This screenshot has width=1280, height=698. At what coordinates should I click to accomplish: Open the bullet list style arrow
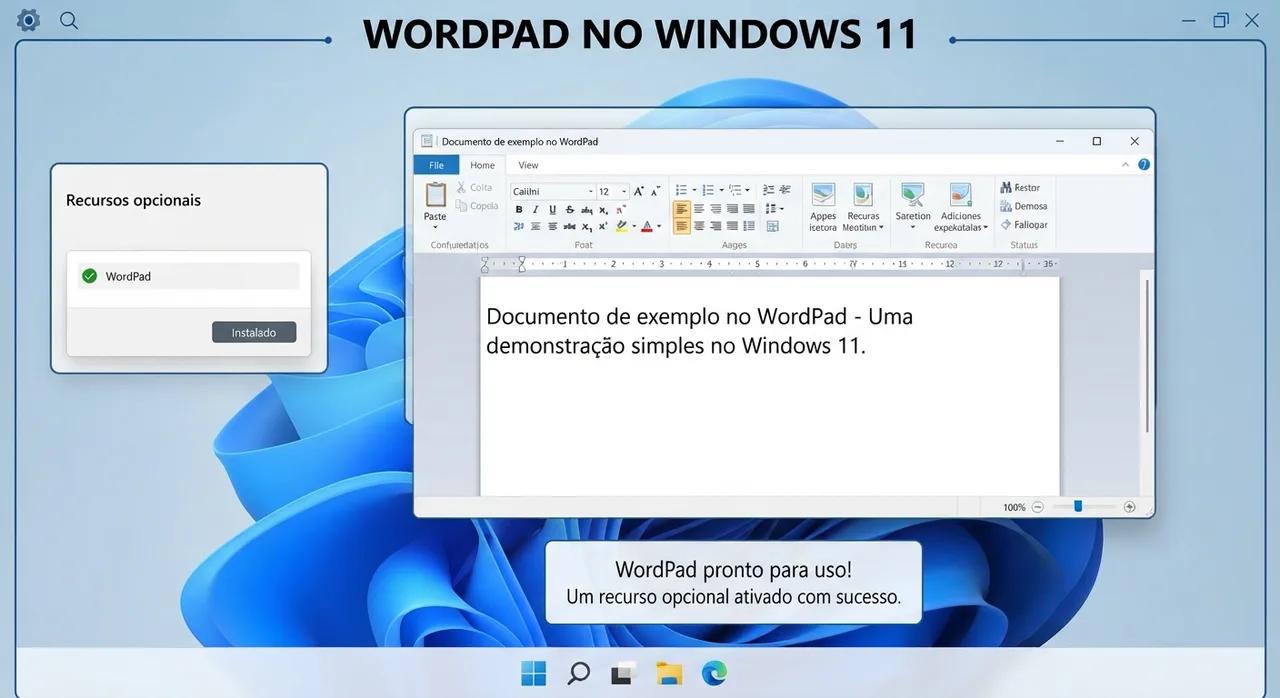click(x=693, y=190)
